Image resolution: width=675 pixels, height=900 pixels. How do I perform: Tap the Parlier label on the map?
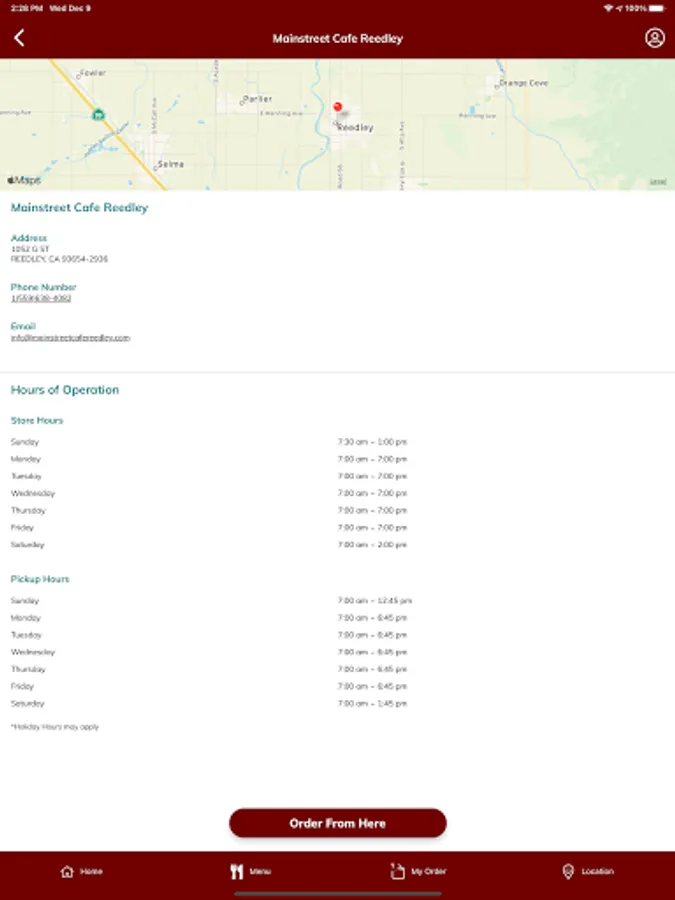point(257,99)
